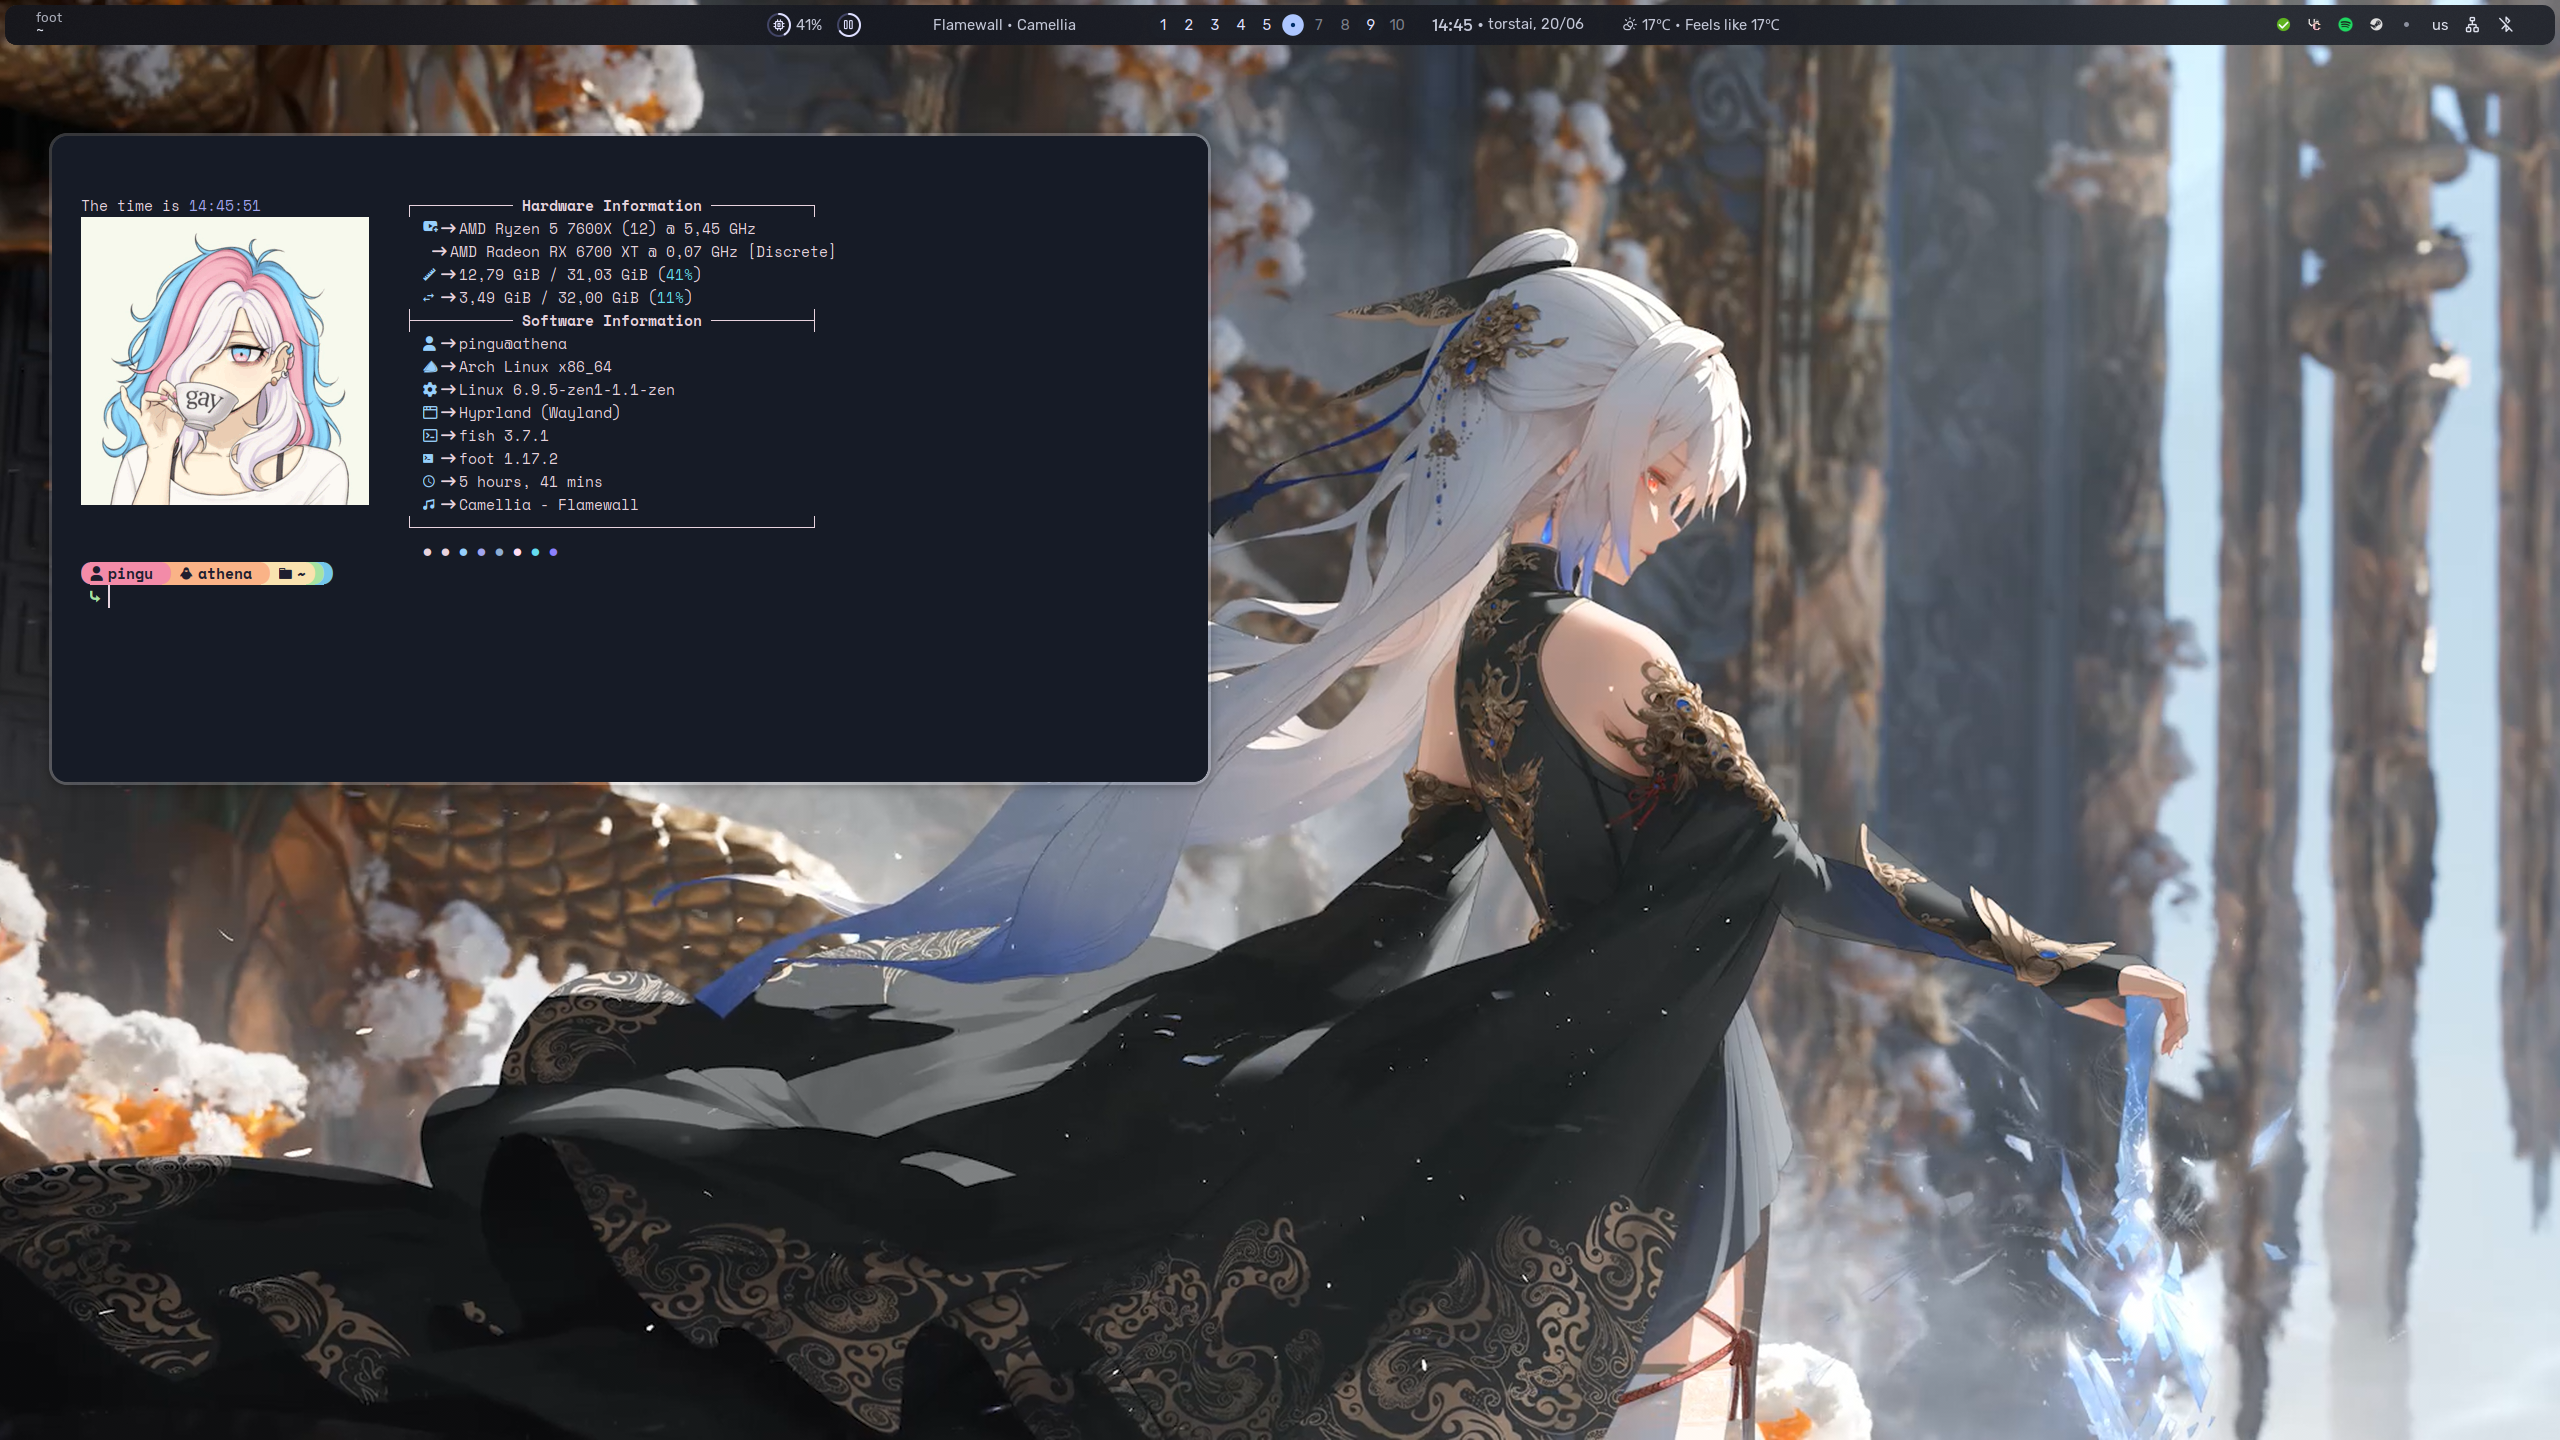This screenshot has width=2560, height=1440.
Task: Switch to workspace 2
Action: (1189, 25)
